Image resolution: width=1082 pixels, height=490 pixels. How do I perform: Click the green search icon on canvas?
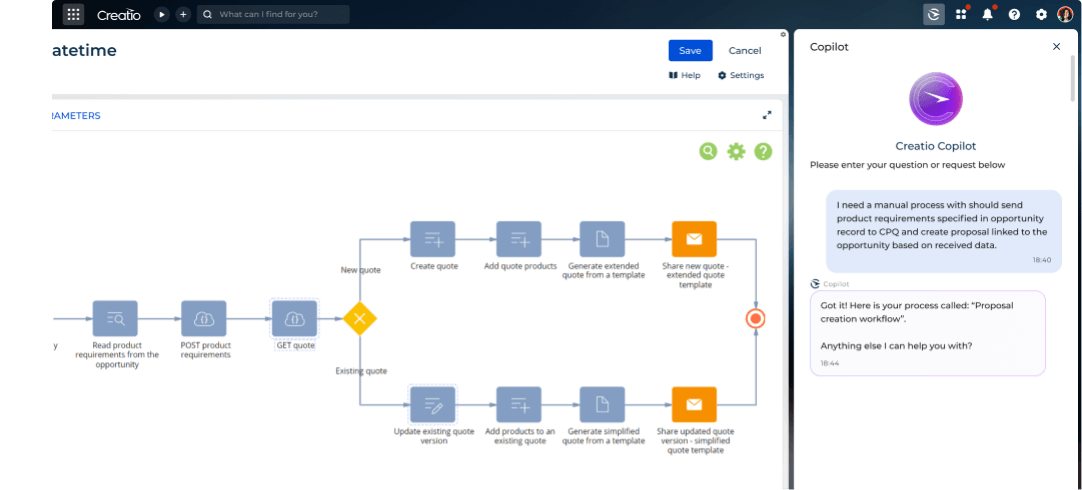[x=708, y=151]
